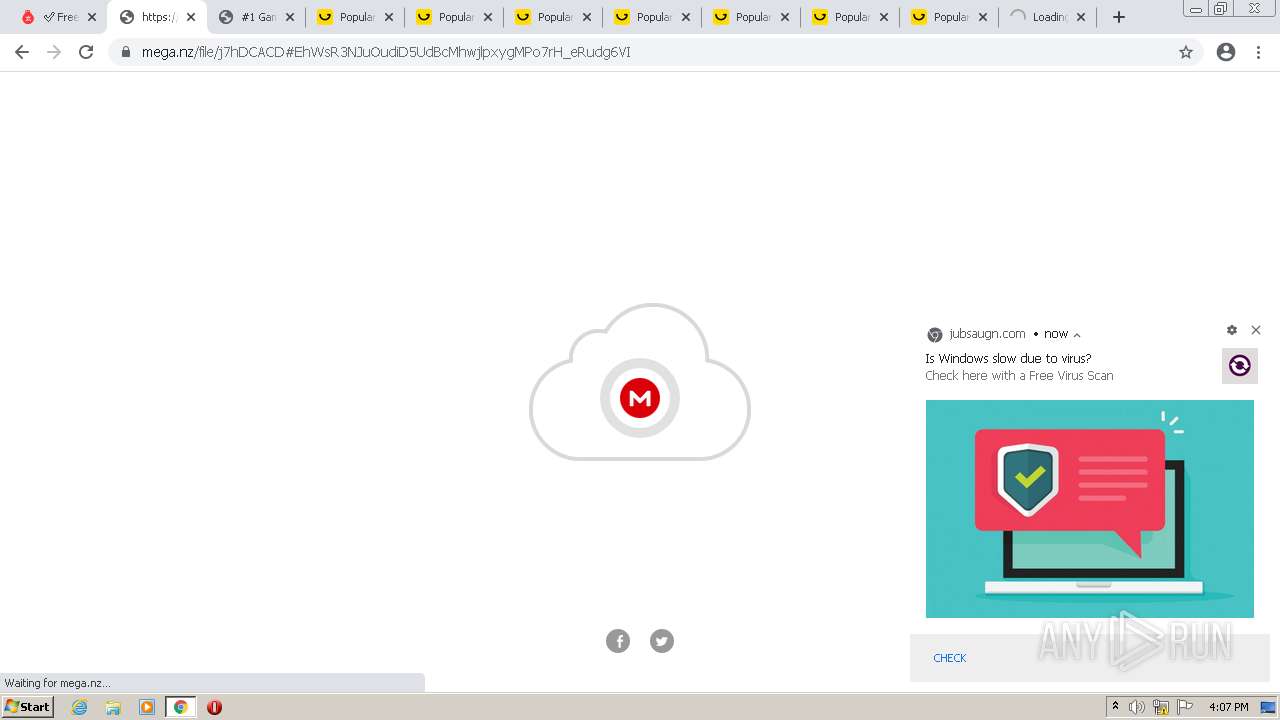Close the 'Loading' tab
The image size is (1280, 720).
1081,17
